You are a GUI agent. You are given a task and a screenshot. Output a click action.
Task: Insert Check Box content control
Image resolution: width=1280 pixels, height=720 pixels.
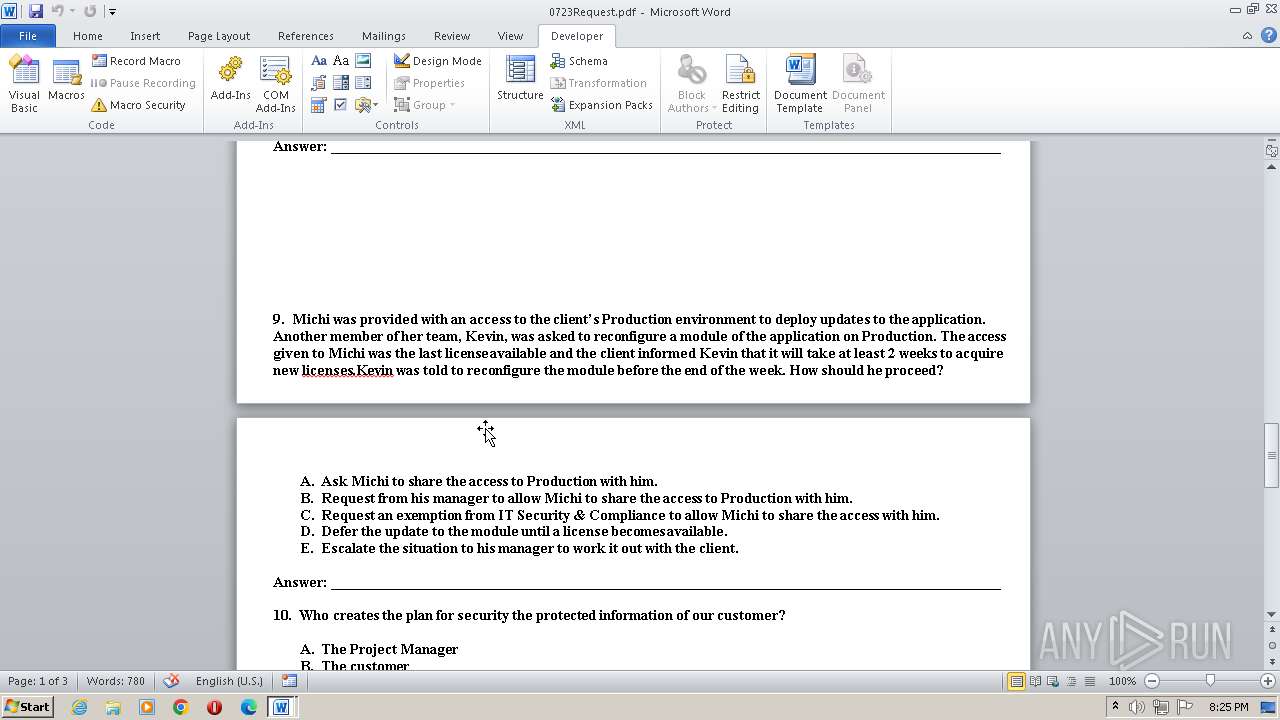[x=341, y=105]
